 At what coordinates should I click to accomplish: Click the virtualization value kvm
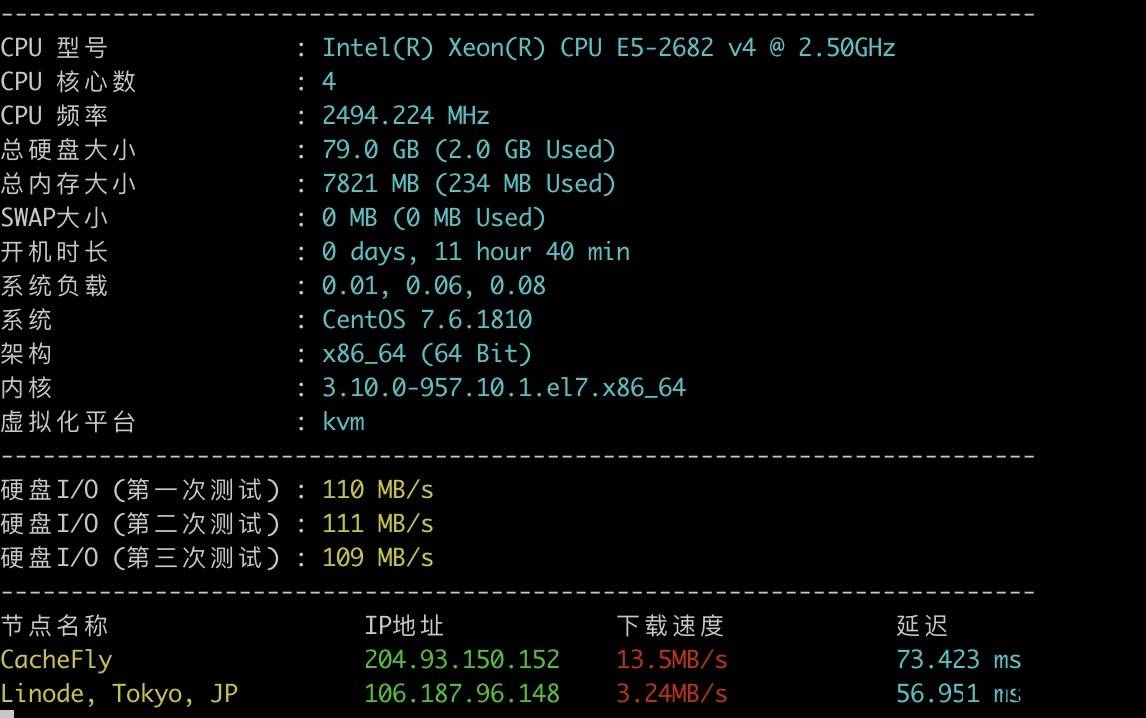(344, 422)
